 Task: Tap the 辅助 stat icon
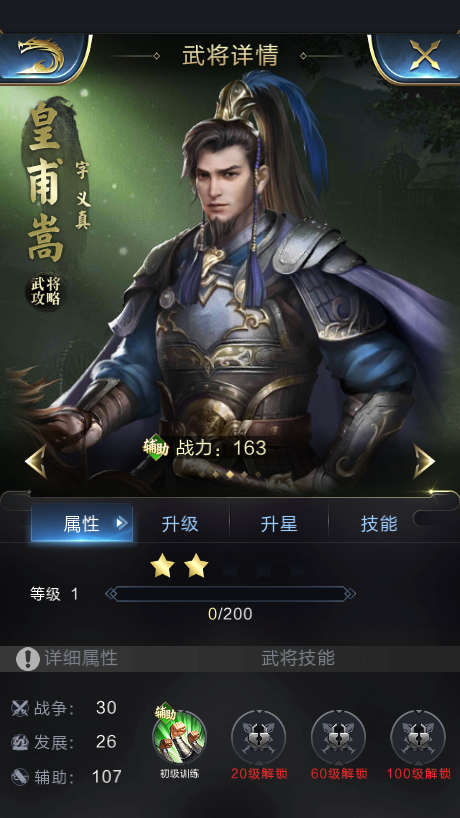click(20, 777)
